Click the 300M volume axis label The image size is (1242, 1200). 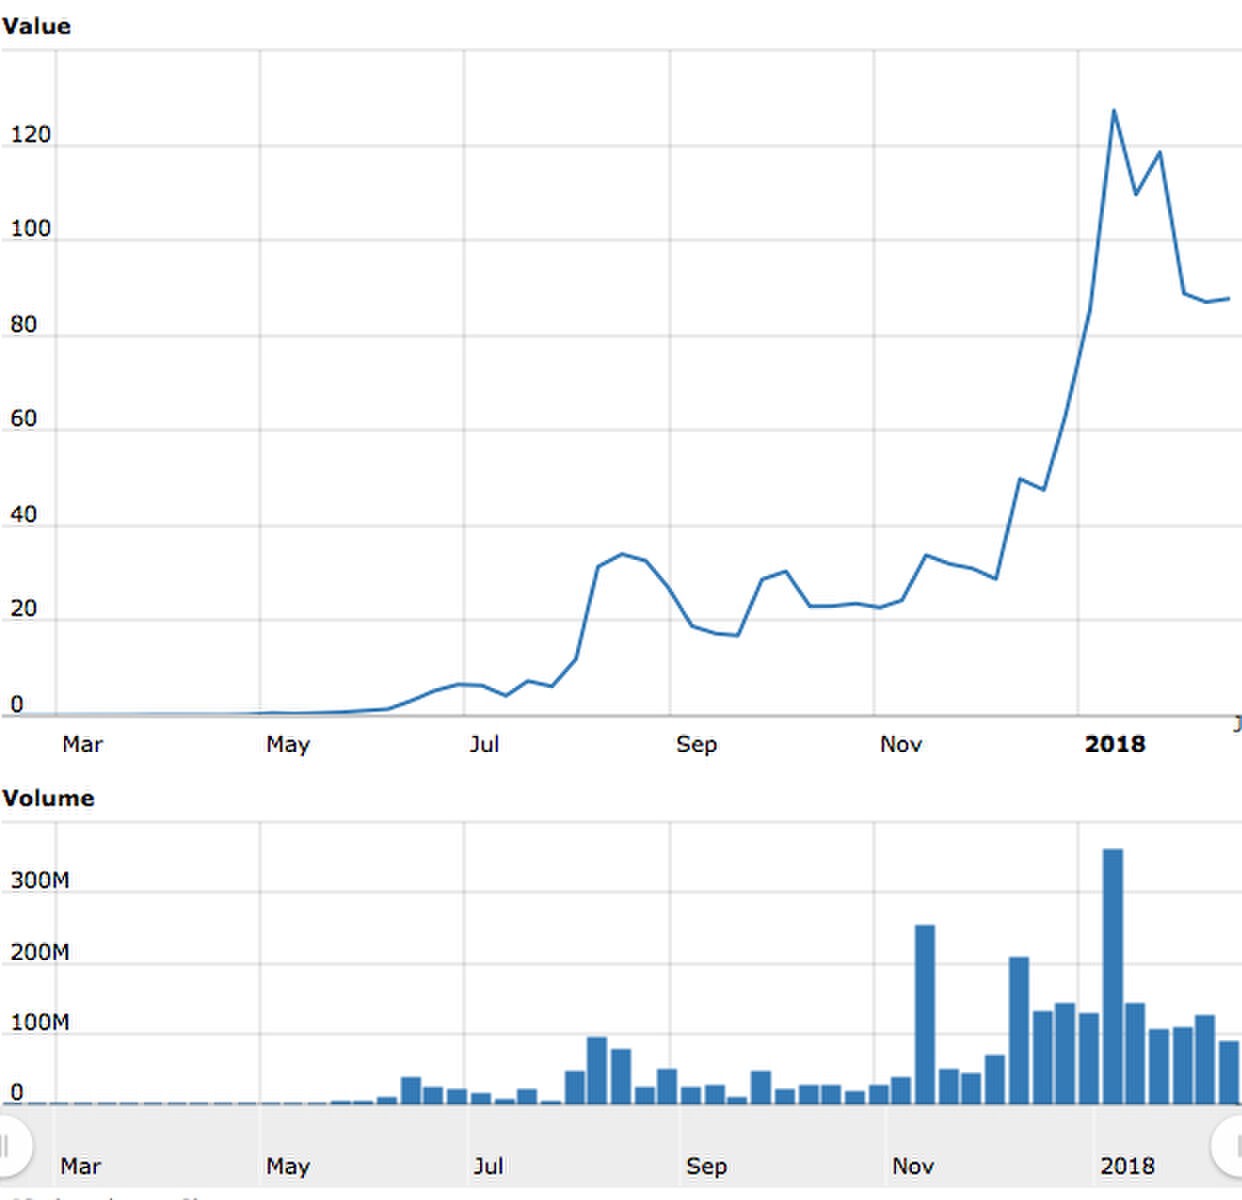(38, 879)
